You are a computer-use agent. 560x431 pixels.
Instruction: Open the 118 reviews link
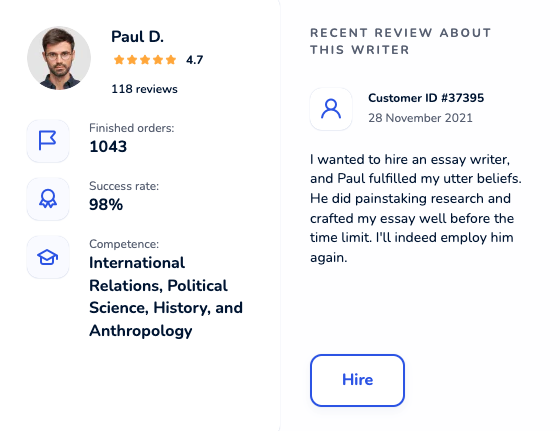click(x=144, y=89)
